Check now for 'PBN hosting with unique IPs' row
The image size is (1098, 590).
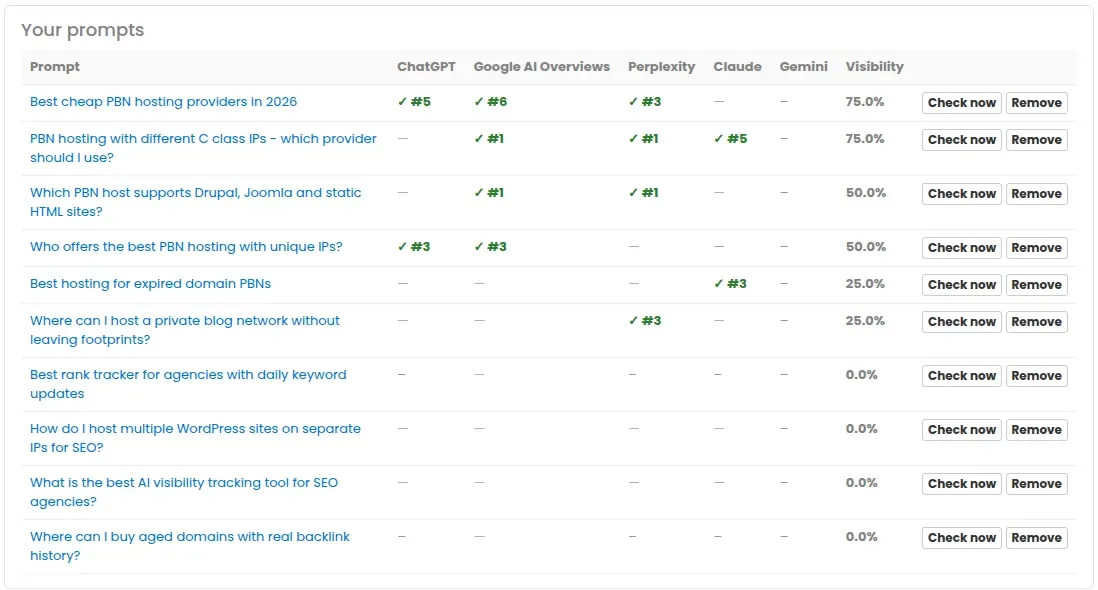(x=961, y=248)
